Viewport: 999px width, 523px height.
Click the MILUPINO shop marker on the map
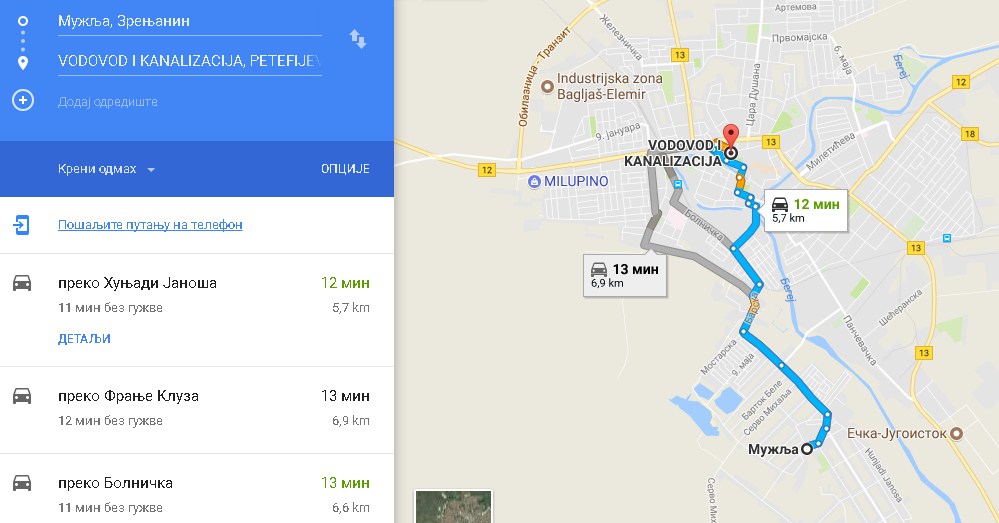(x=534, y=182)
